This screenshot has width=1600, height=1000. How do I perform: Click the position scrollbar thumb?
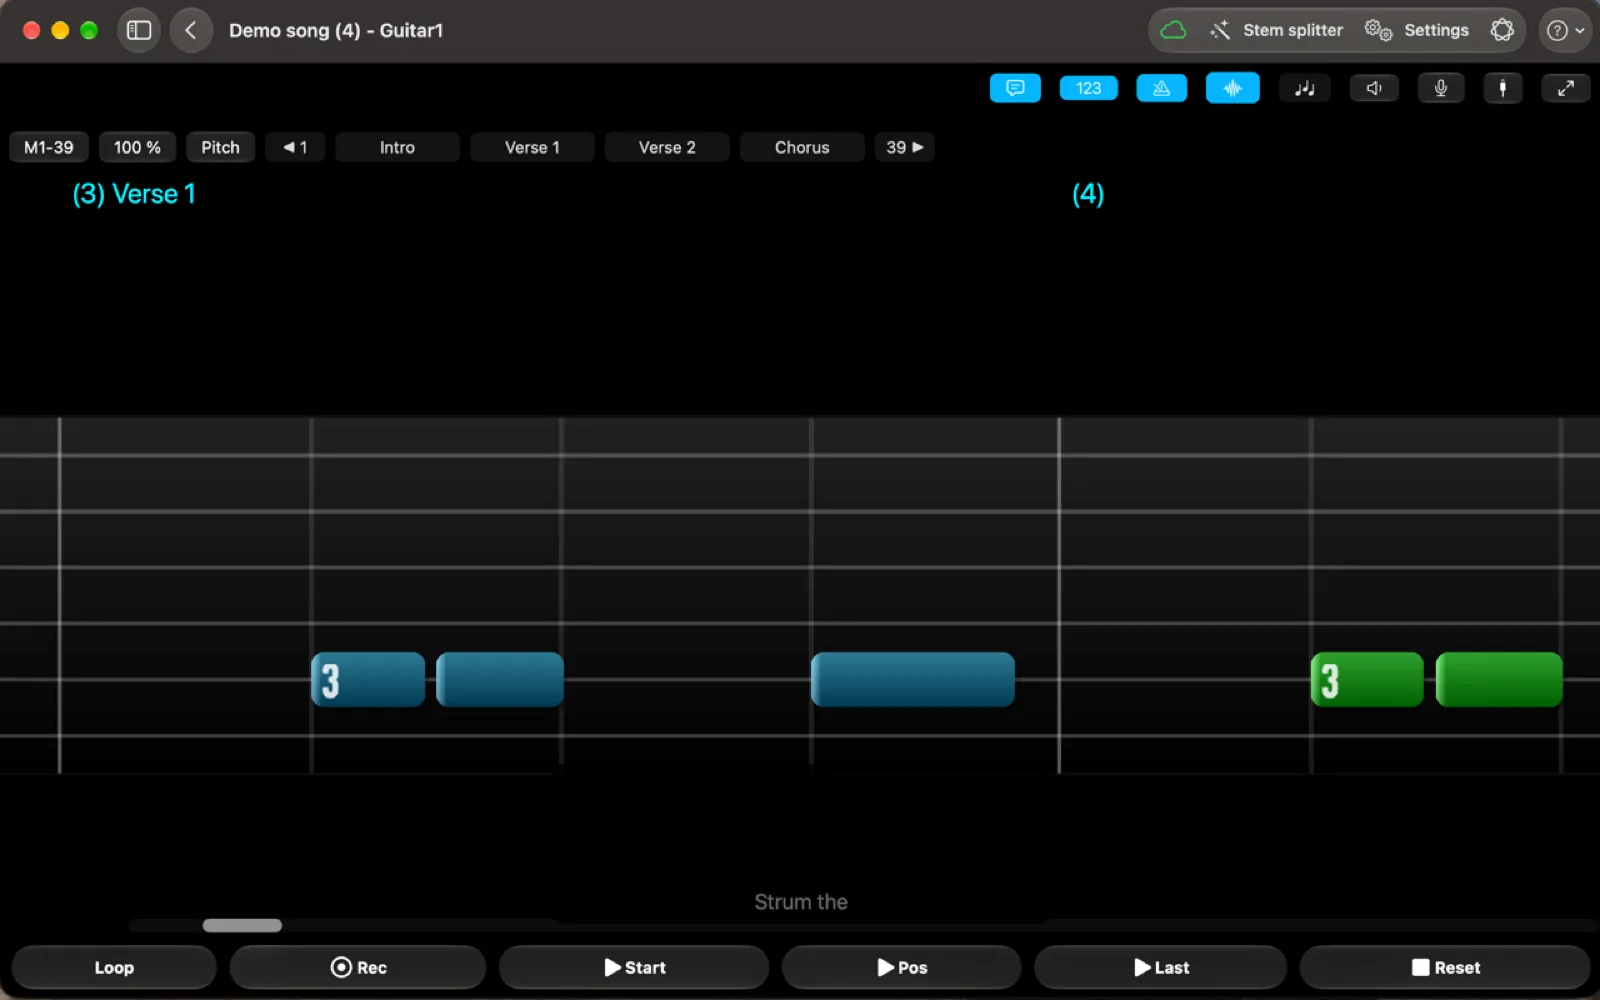click(242, 925)
